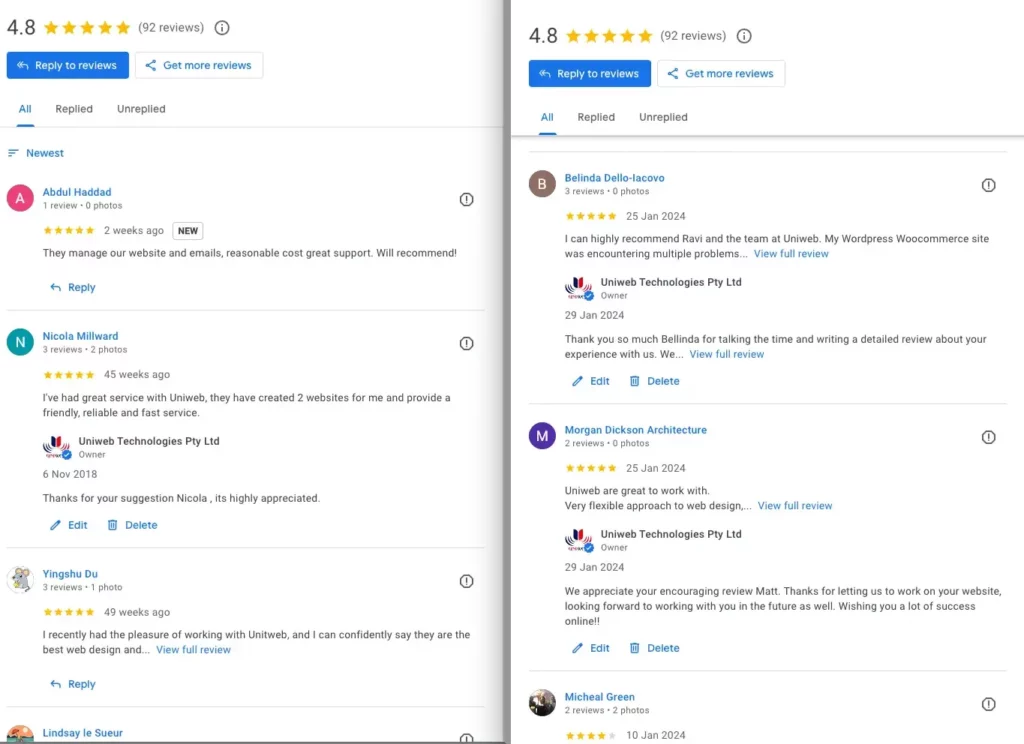Click the report flag icon on Abdul Haddad's review
The width and height of the screenshot is (1024, 744).
(466, 199)
